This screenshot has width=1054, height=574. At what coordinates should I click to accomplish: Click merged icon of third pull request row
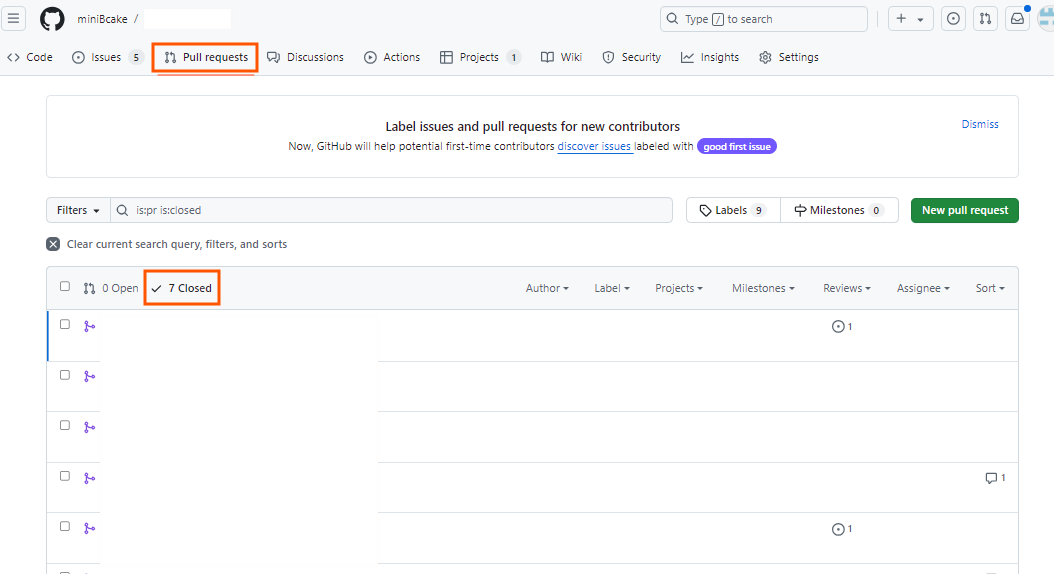(89, 427)
